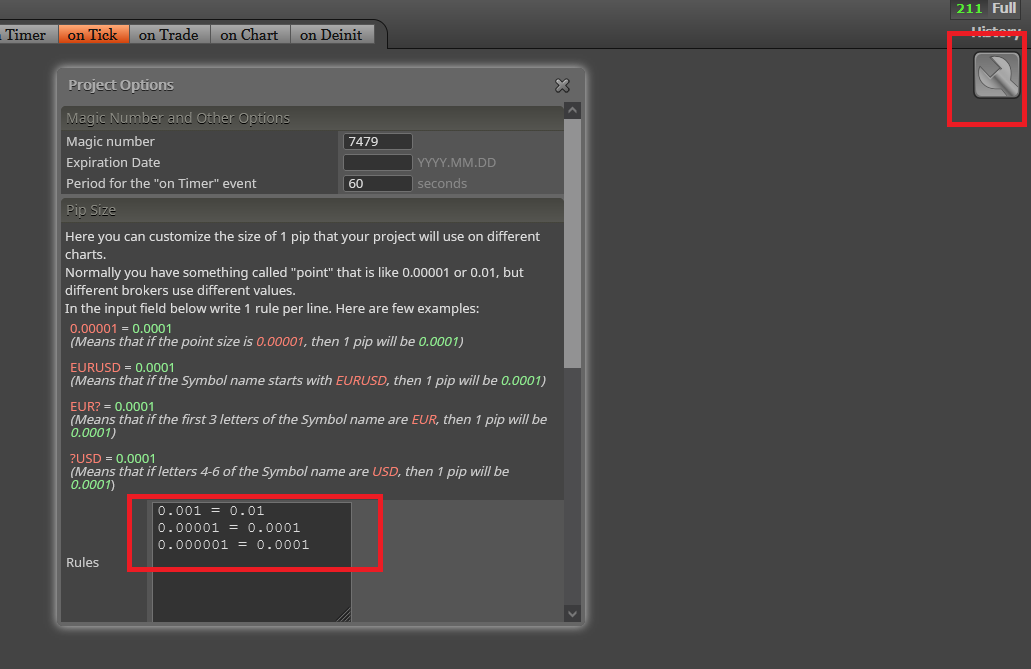The height and width of the screenshot is (669, 1031).
Task: Open the wrench Project Options icon
Action: click(997, 76)
